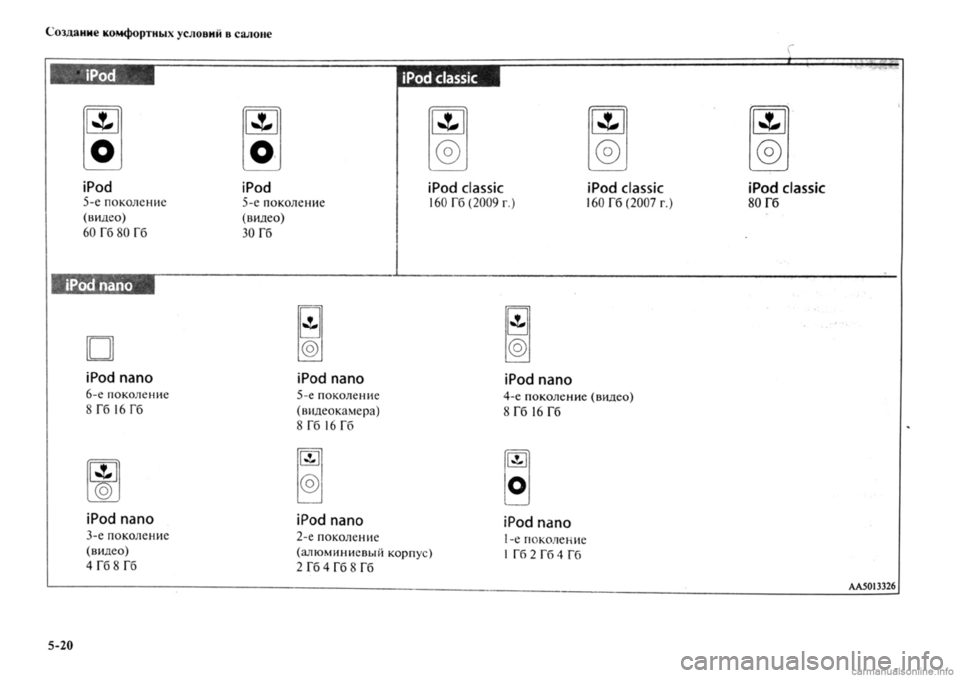Click the text "160 Гб (2009 г.)"

[x=471, y=203]
